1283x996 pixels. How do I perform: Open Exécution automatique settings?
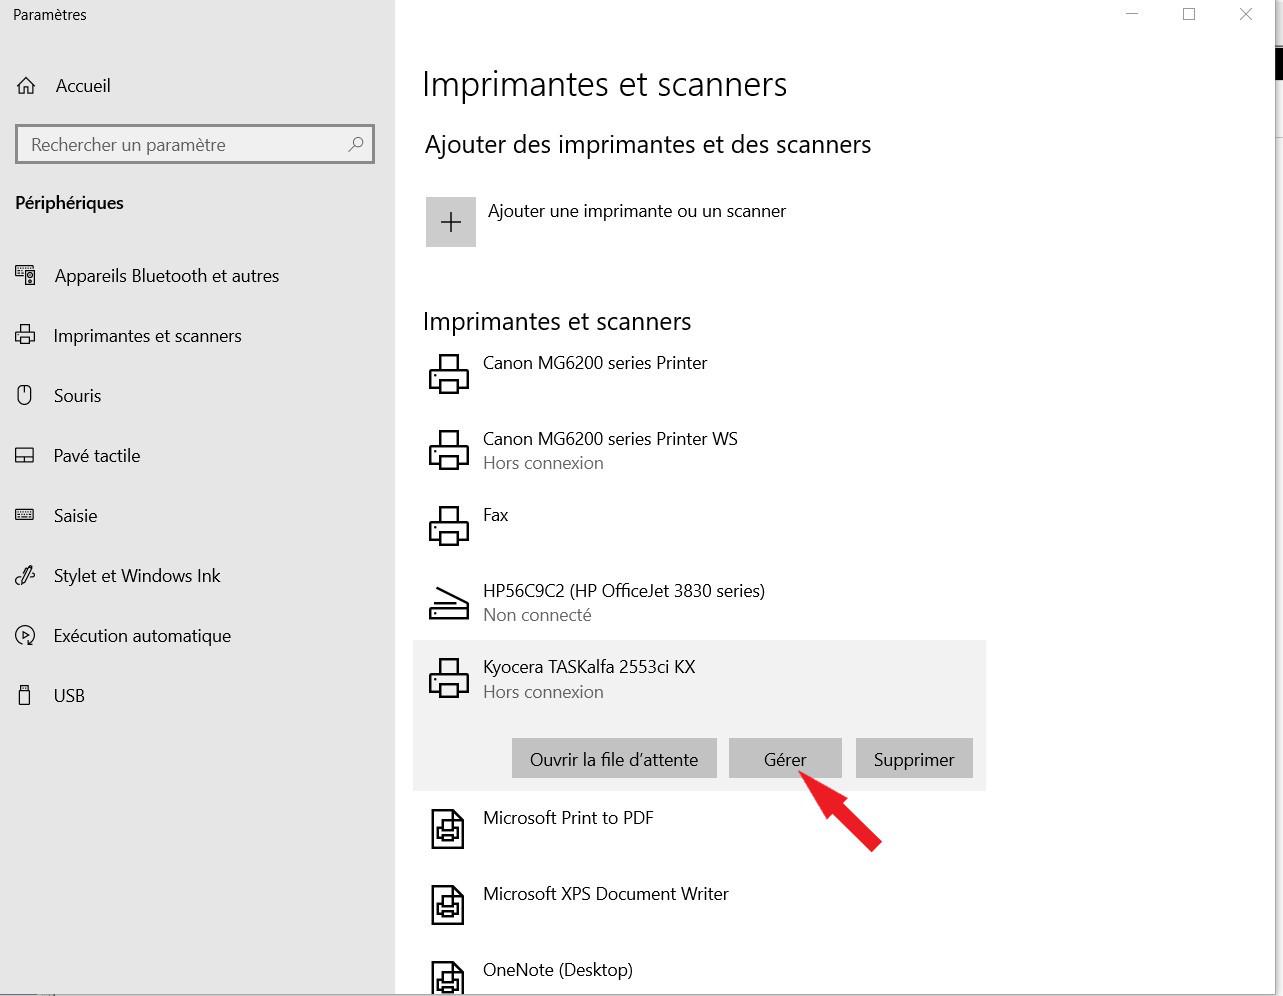pos(142,636)
